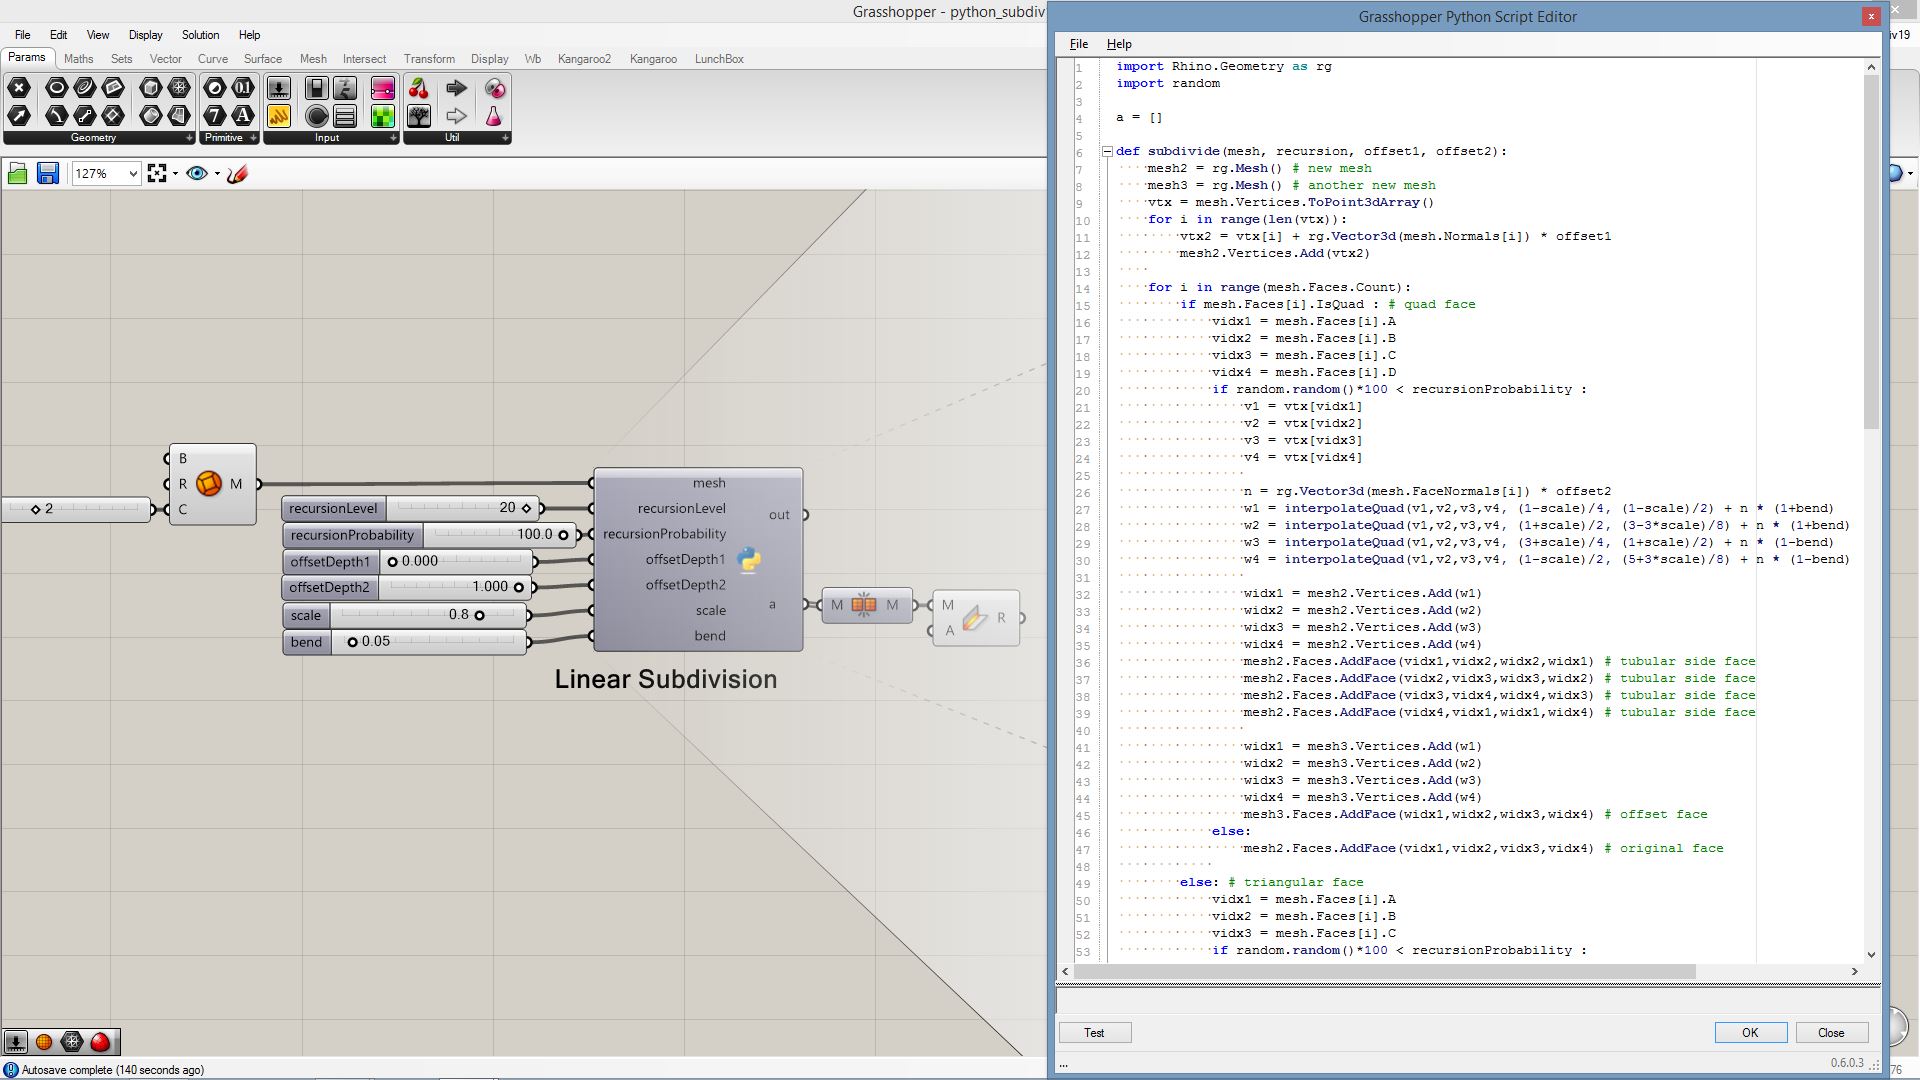
Task: Select the pink flask icon in Util
Action: coord(494,116)
